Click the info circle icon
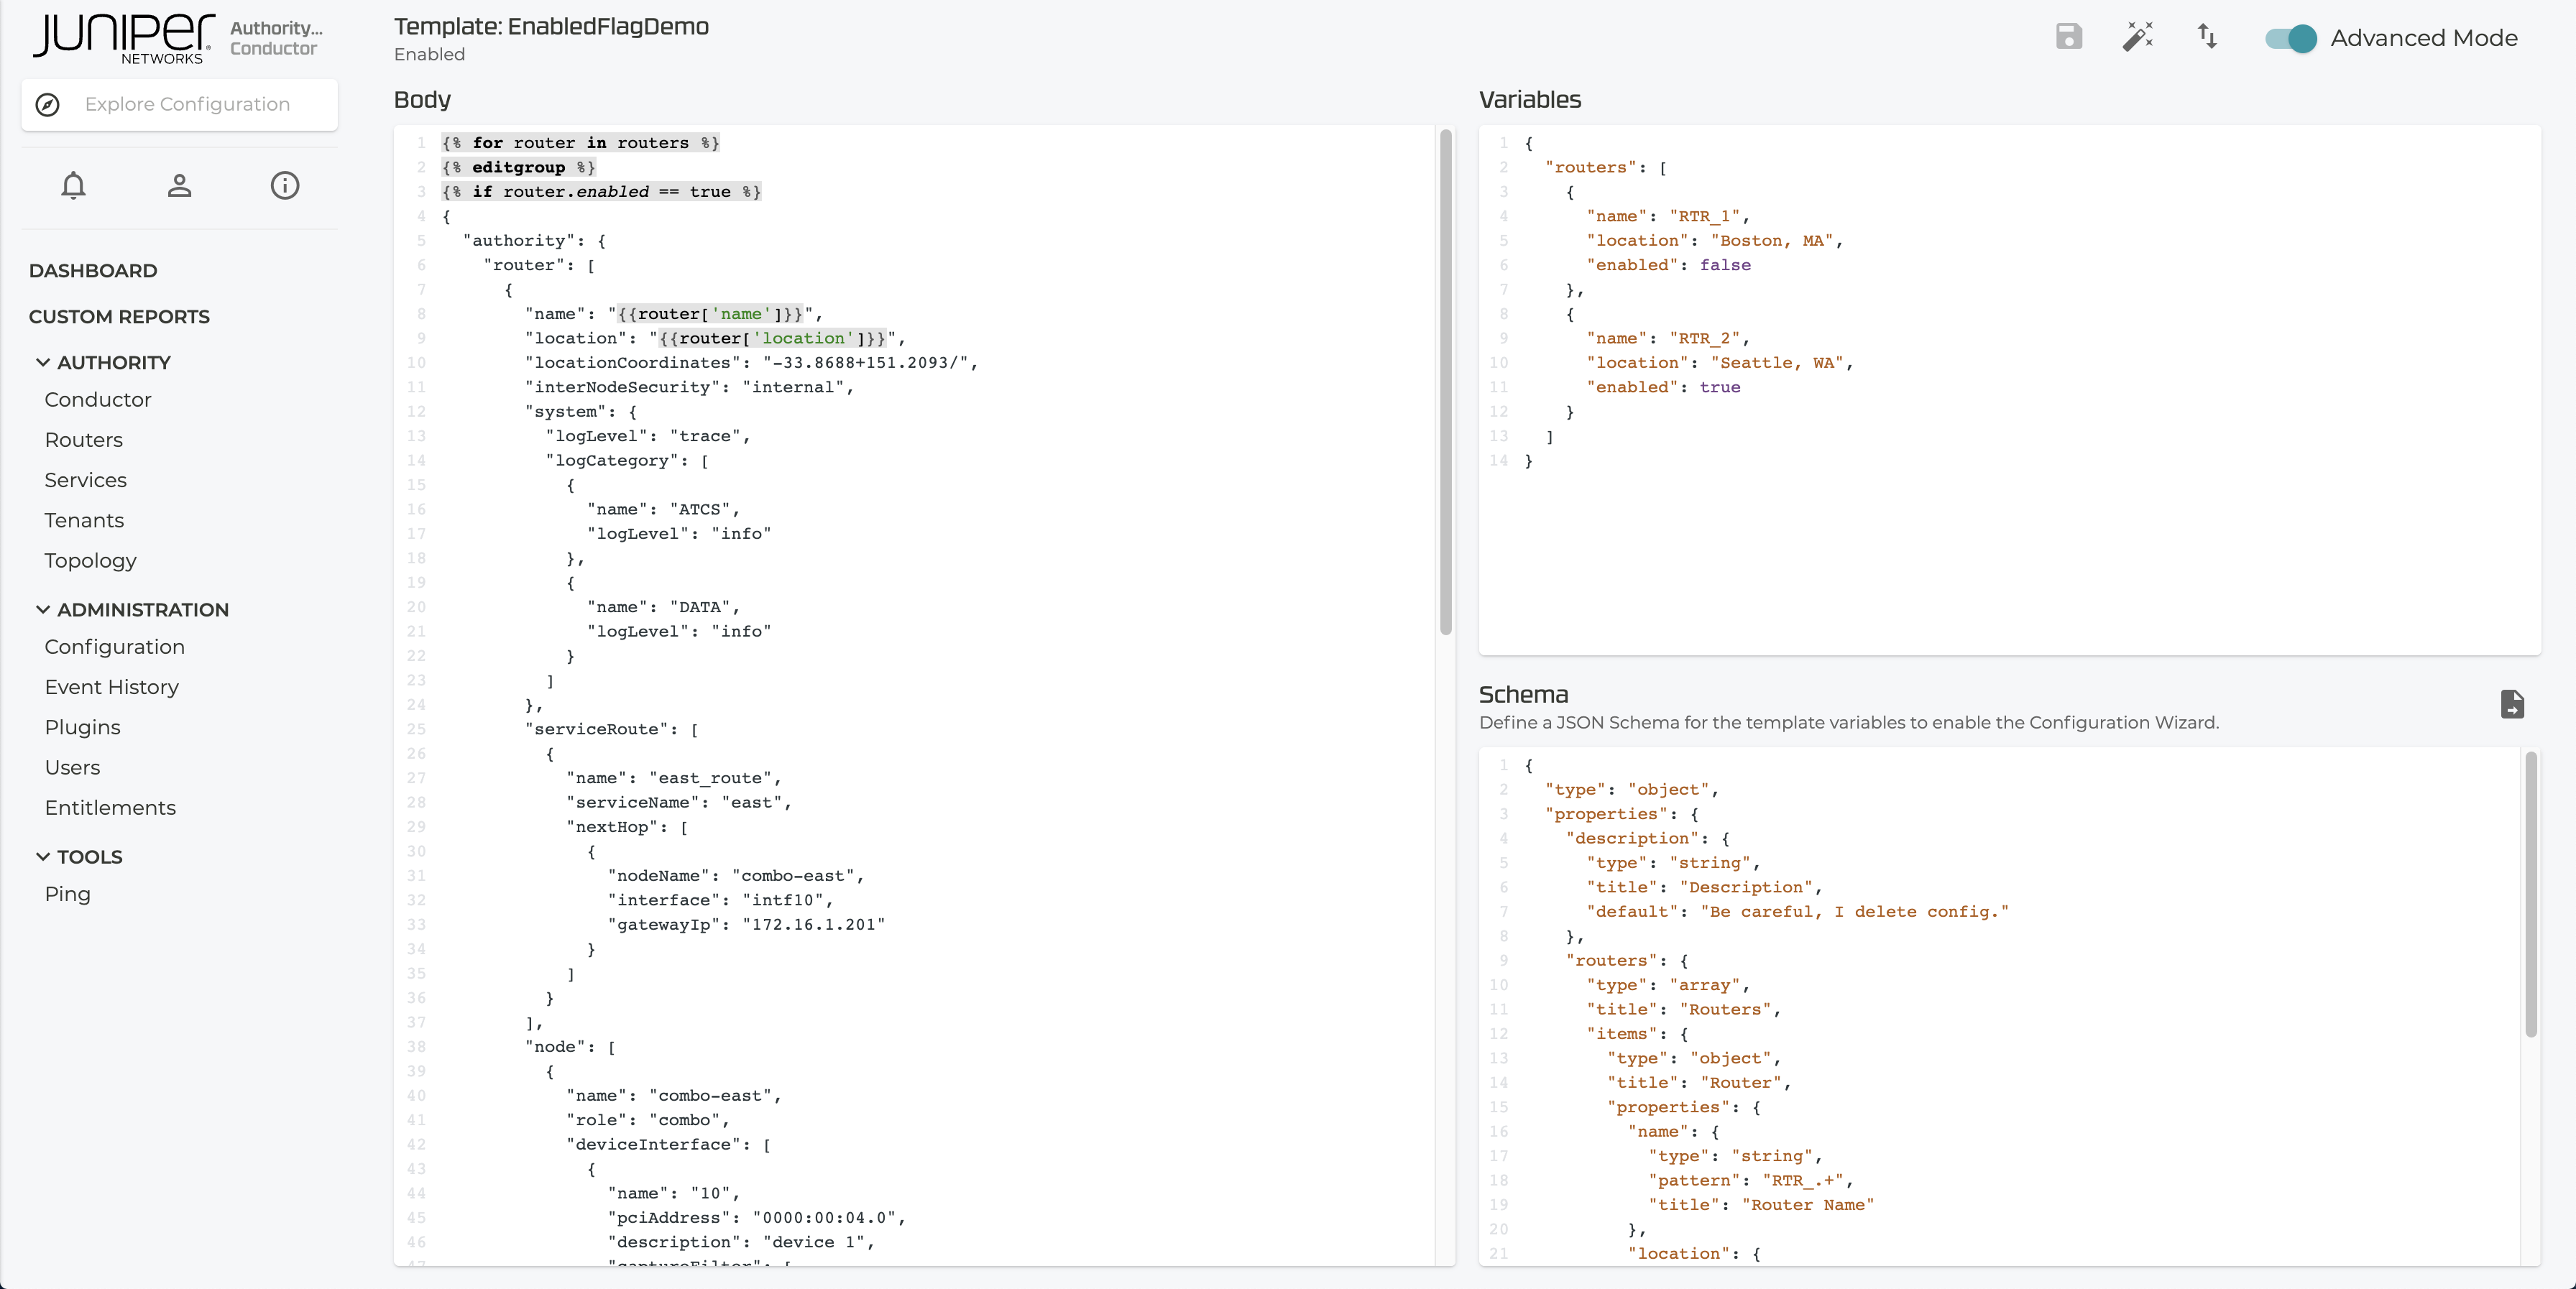This screenshot has width=2576, height=1289. pos(285,186)
